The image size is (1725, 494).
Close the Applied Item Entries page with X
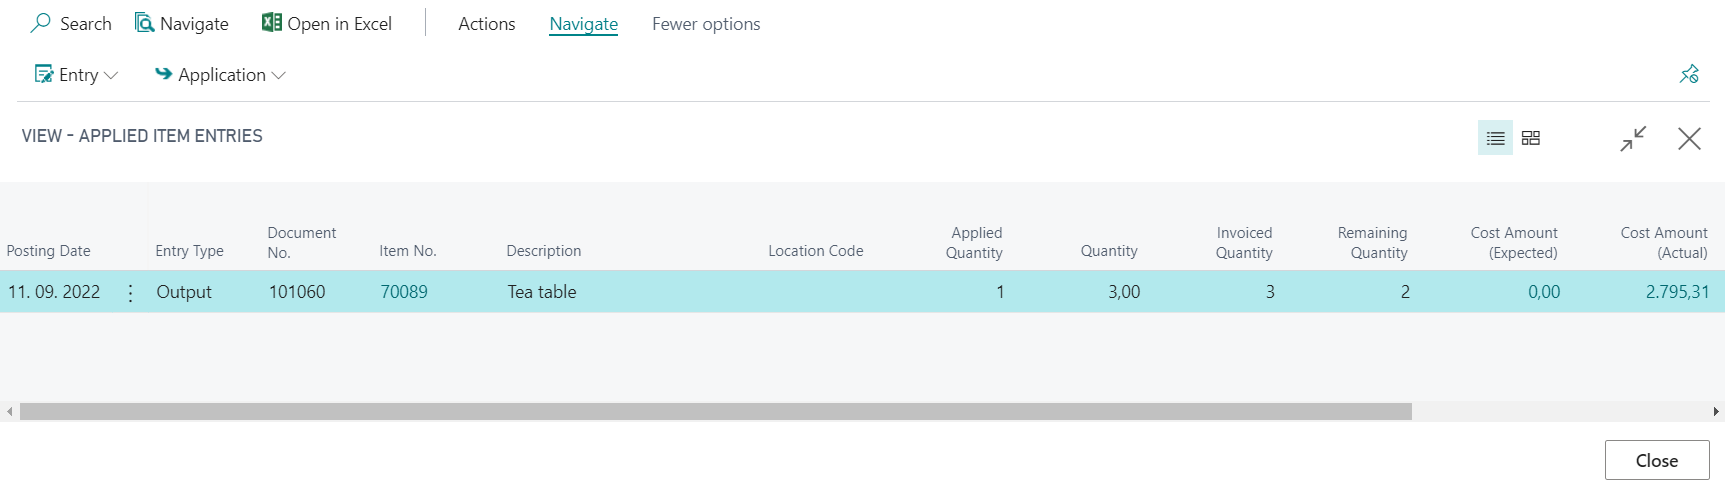[x=1689, y=139]
